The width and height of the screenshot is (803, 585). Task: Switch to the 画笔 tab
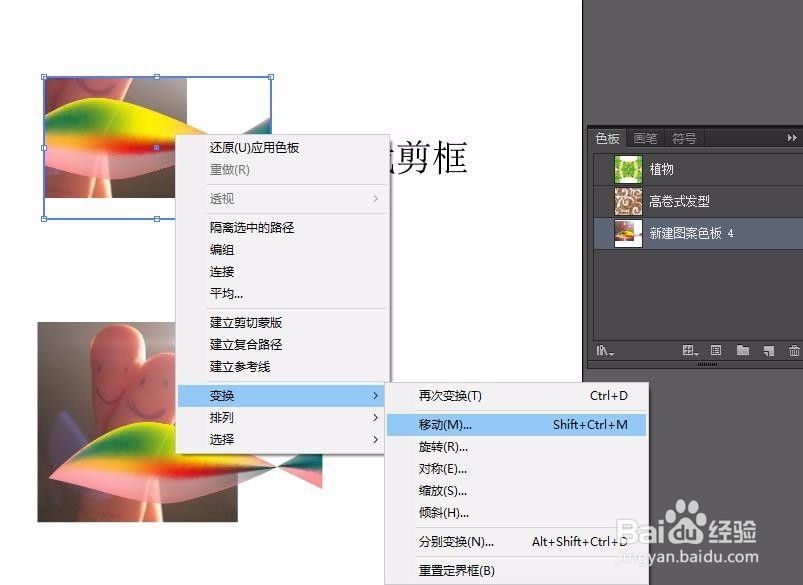pos(645,138)
